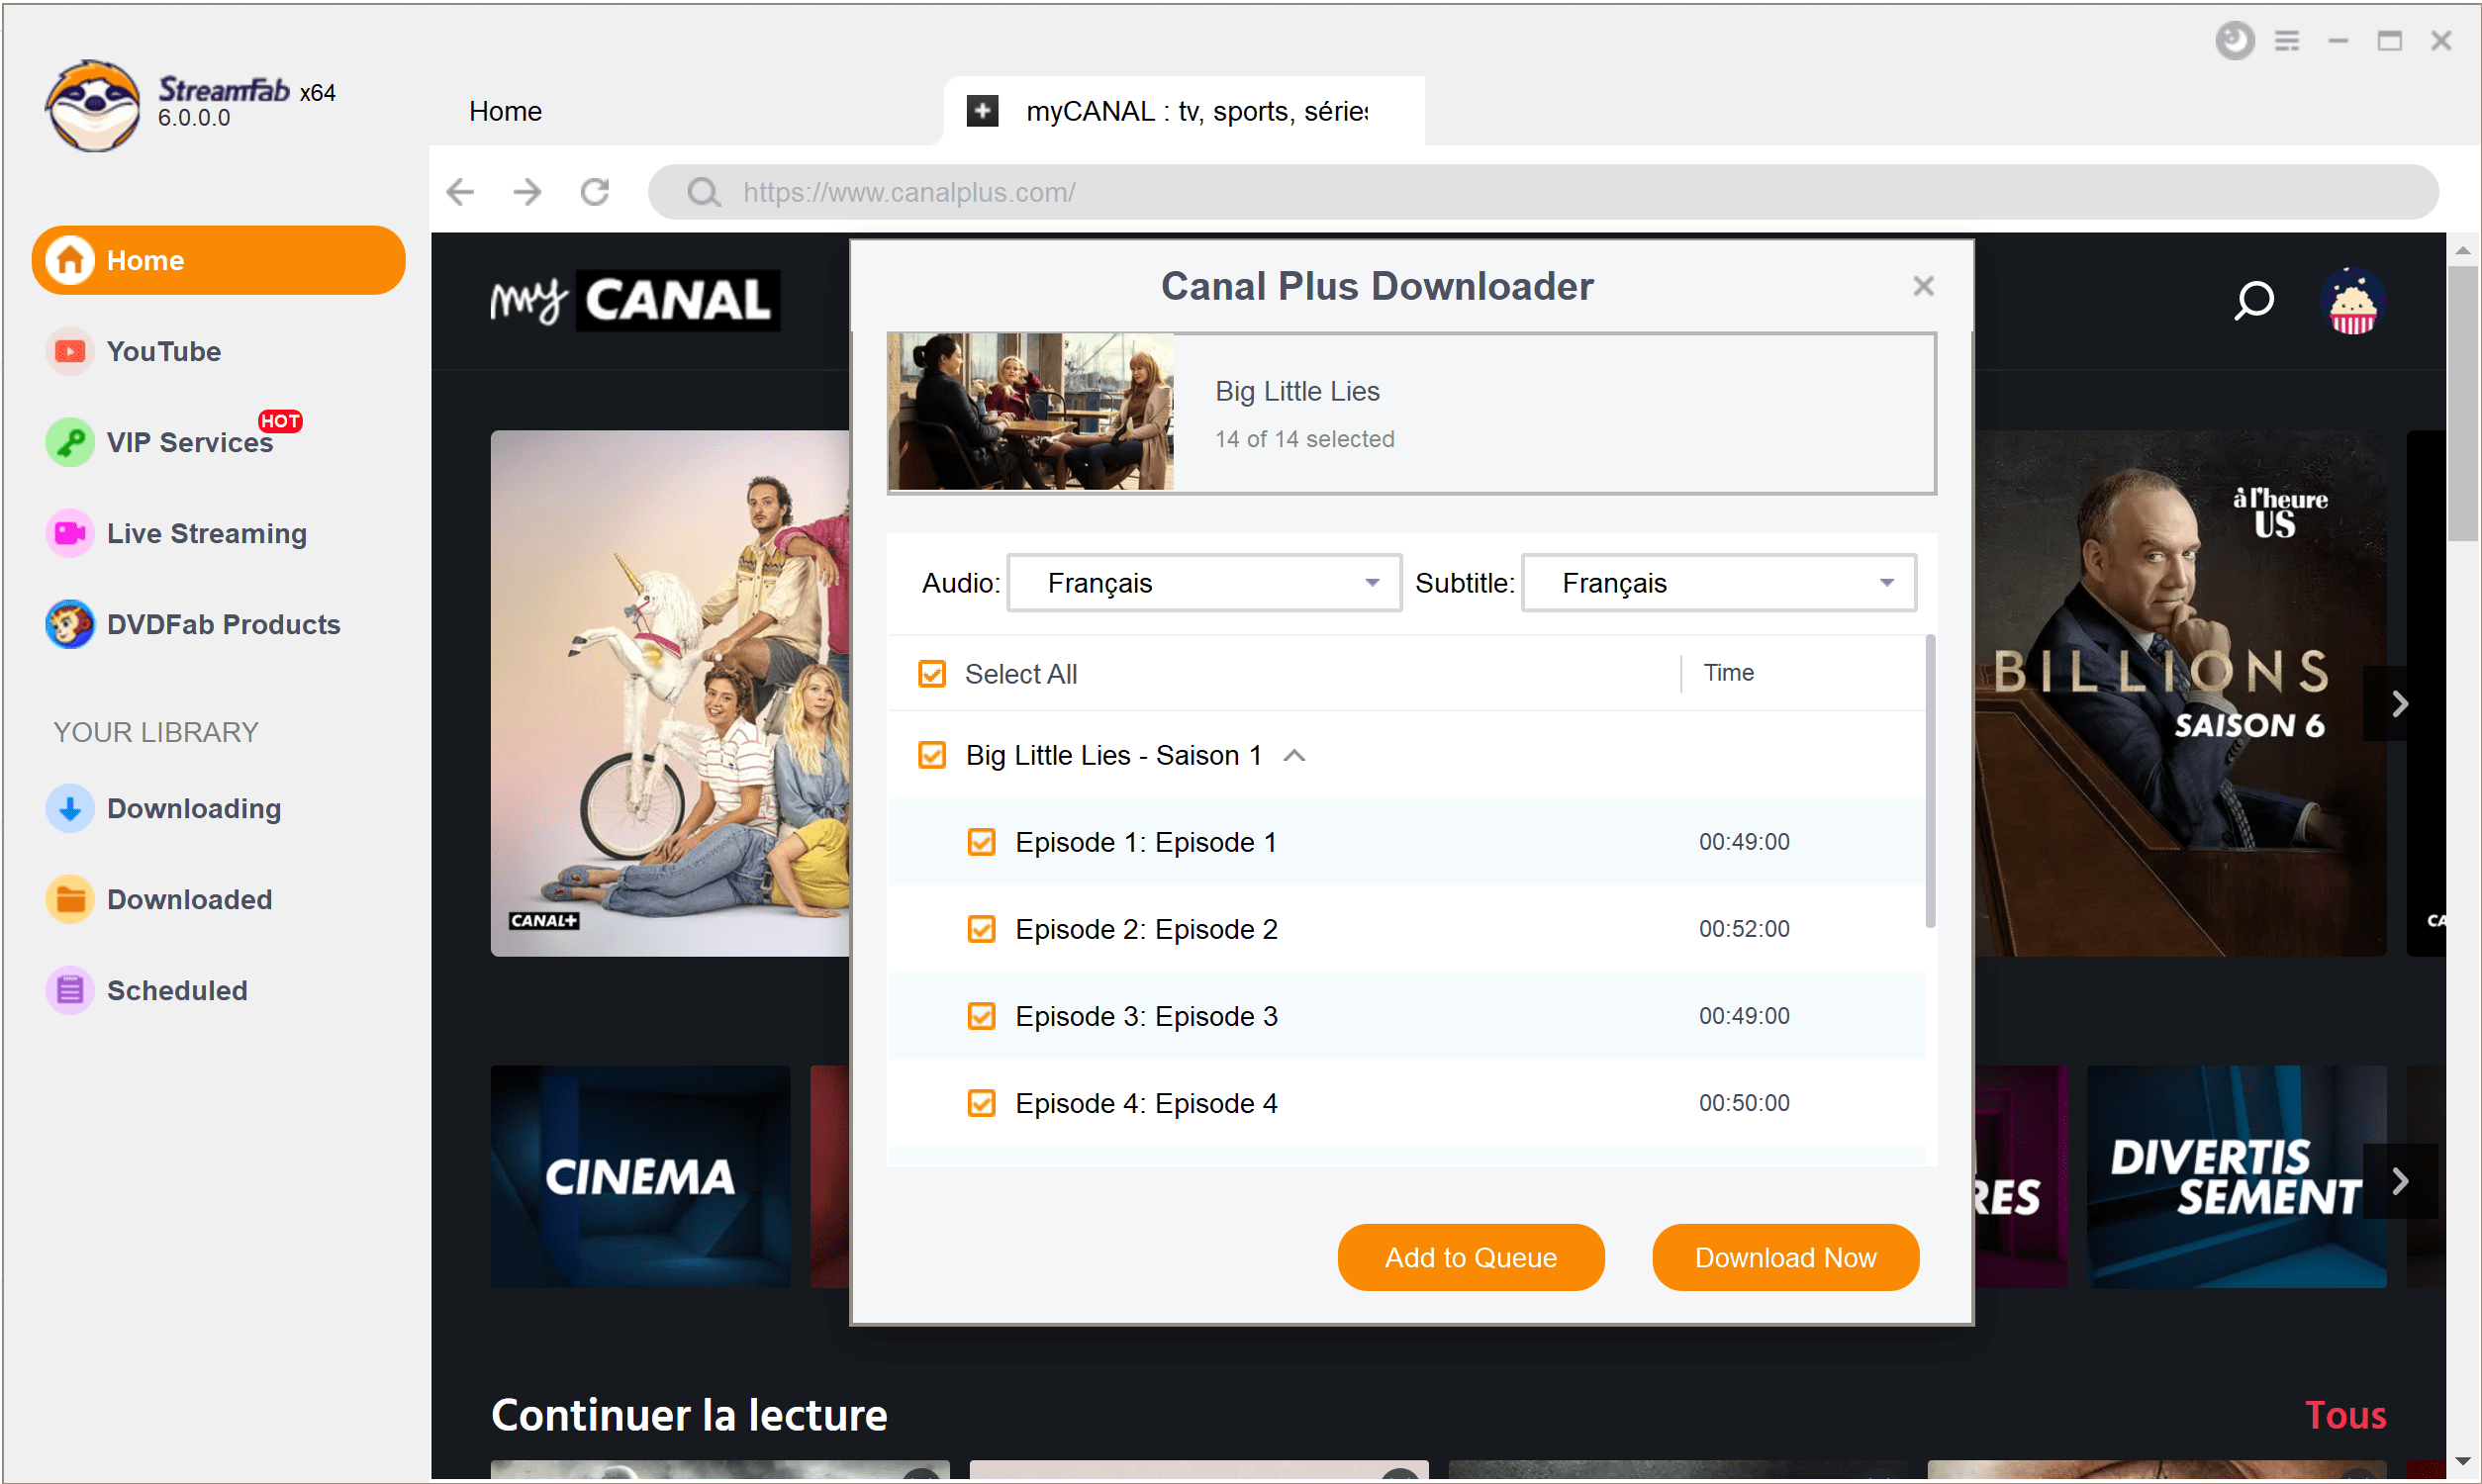Image resolution: width=2482 pixels, height=1484 pixels.
Task: Click the episode list scrollbar
Action: pyautogui.click(x=1929, y=780)
